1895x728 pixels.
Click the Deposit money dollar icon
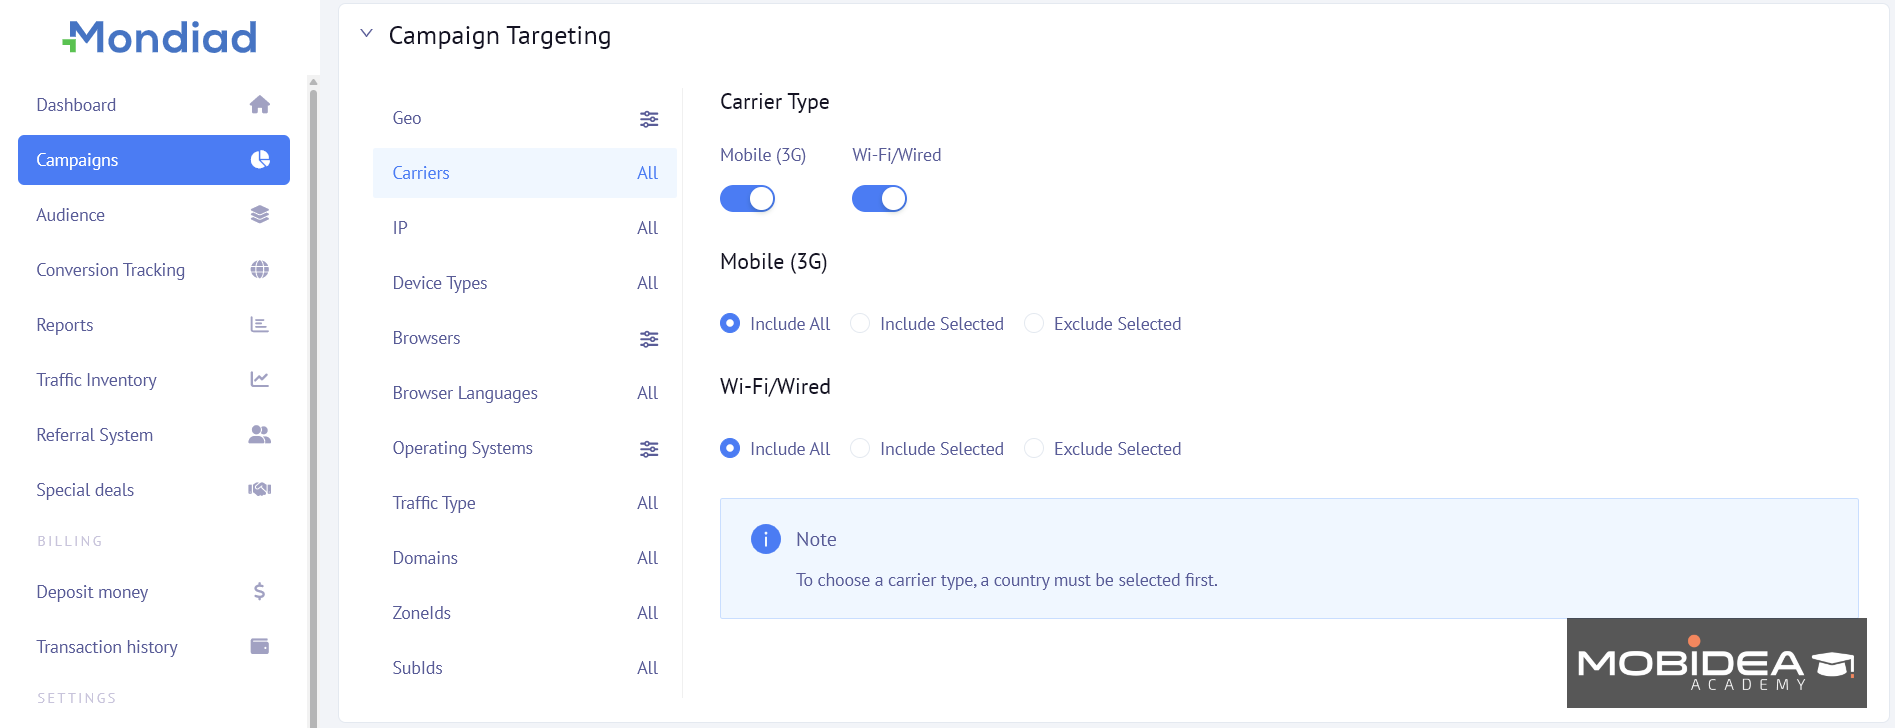coord(260,592)
